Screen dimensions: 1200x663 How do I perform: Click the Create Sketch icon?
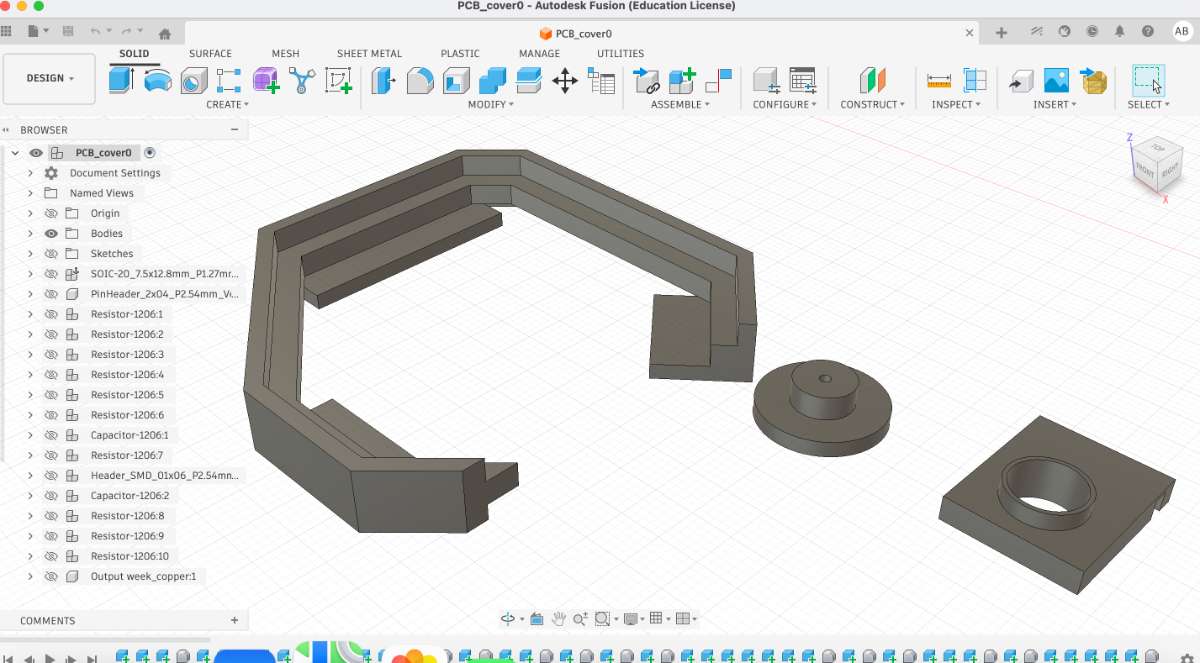pos(339,80)
